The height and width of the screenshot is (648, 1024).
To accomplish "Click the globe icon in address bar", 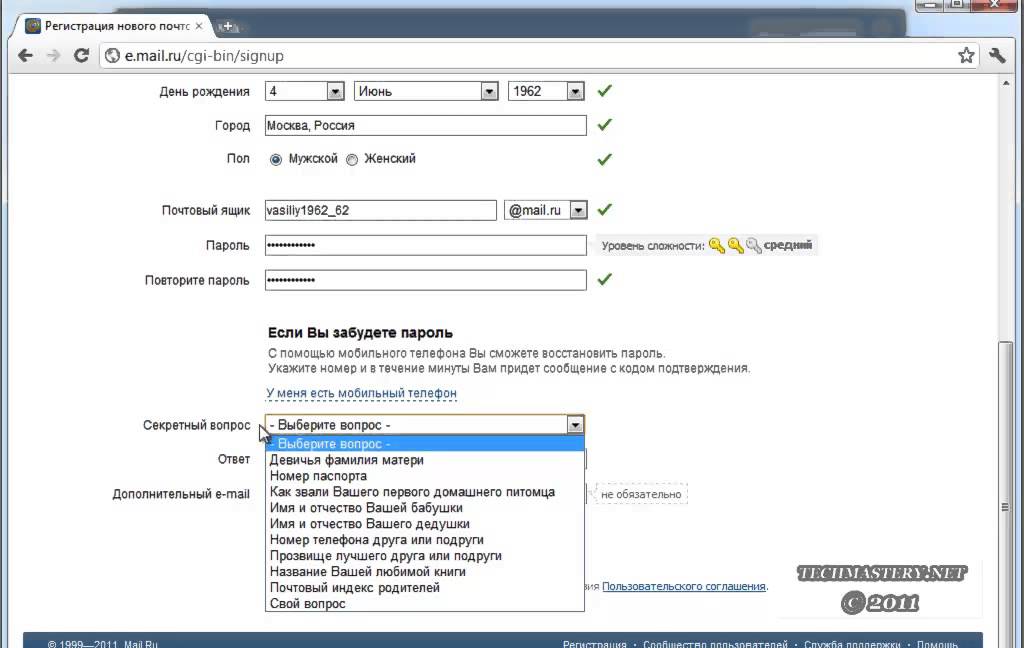I will (113, 57).
